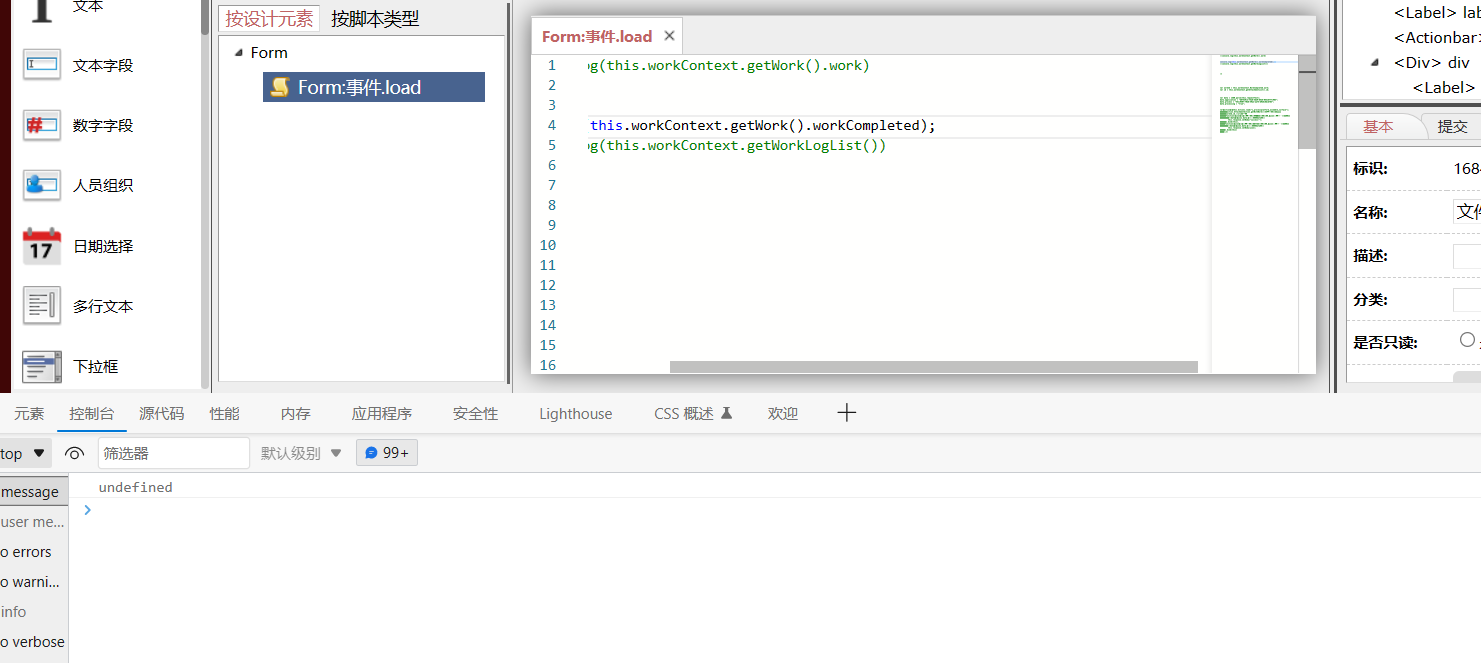
Task: Click the flask icon next to CSS 概述
Action: click(727, 413)
